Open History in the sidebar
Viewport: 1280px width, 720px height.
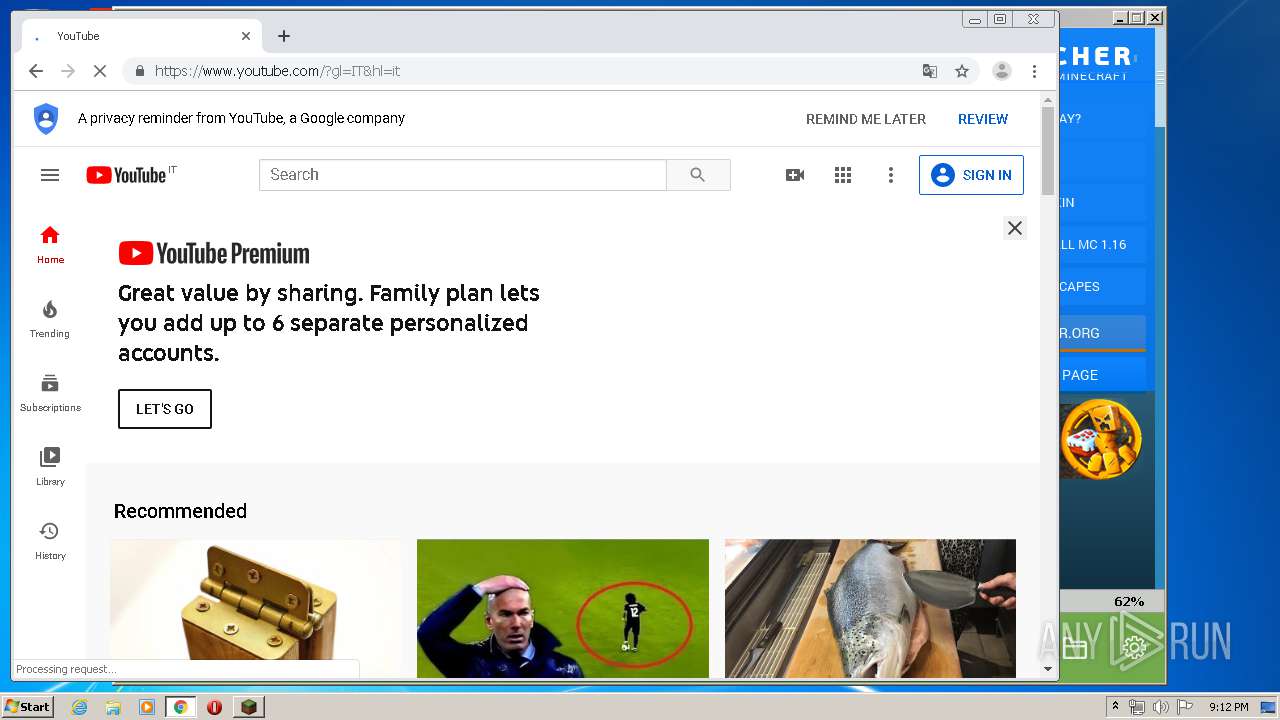[x=50, y=541]
